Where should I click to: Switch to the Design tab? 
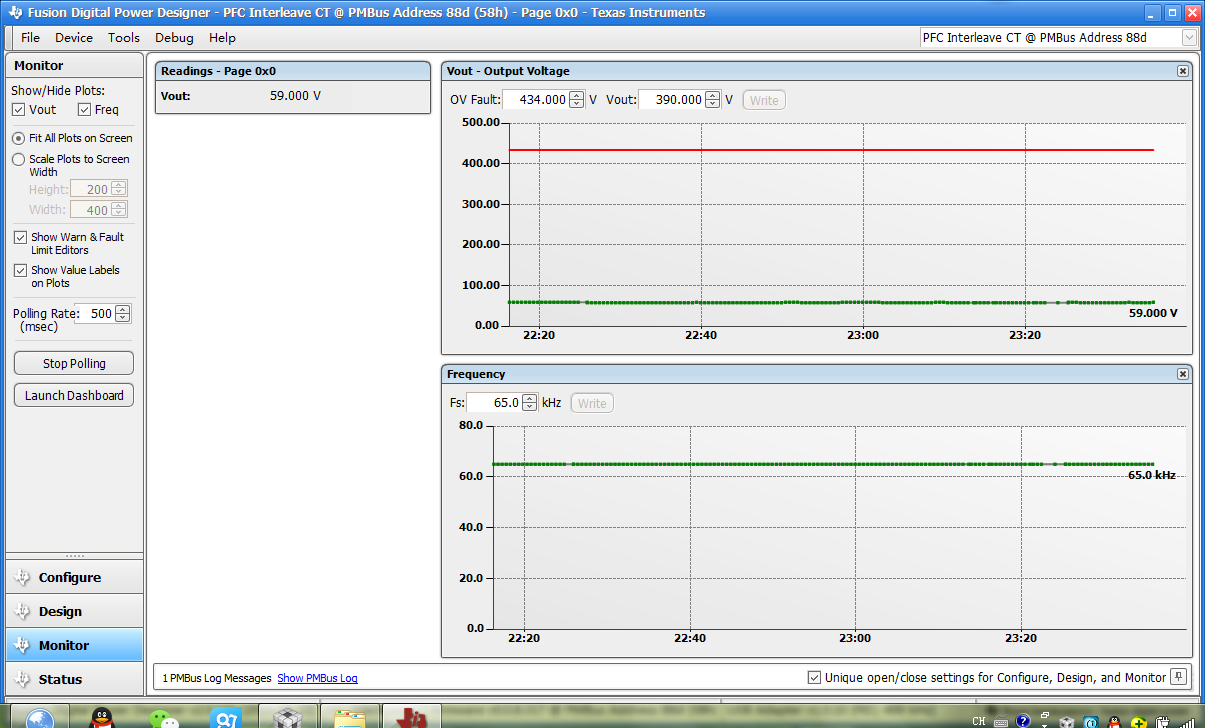pos(74,611)
